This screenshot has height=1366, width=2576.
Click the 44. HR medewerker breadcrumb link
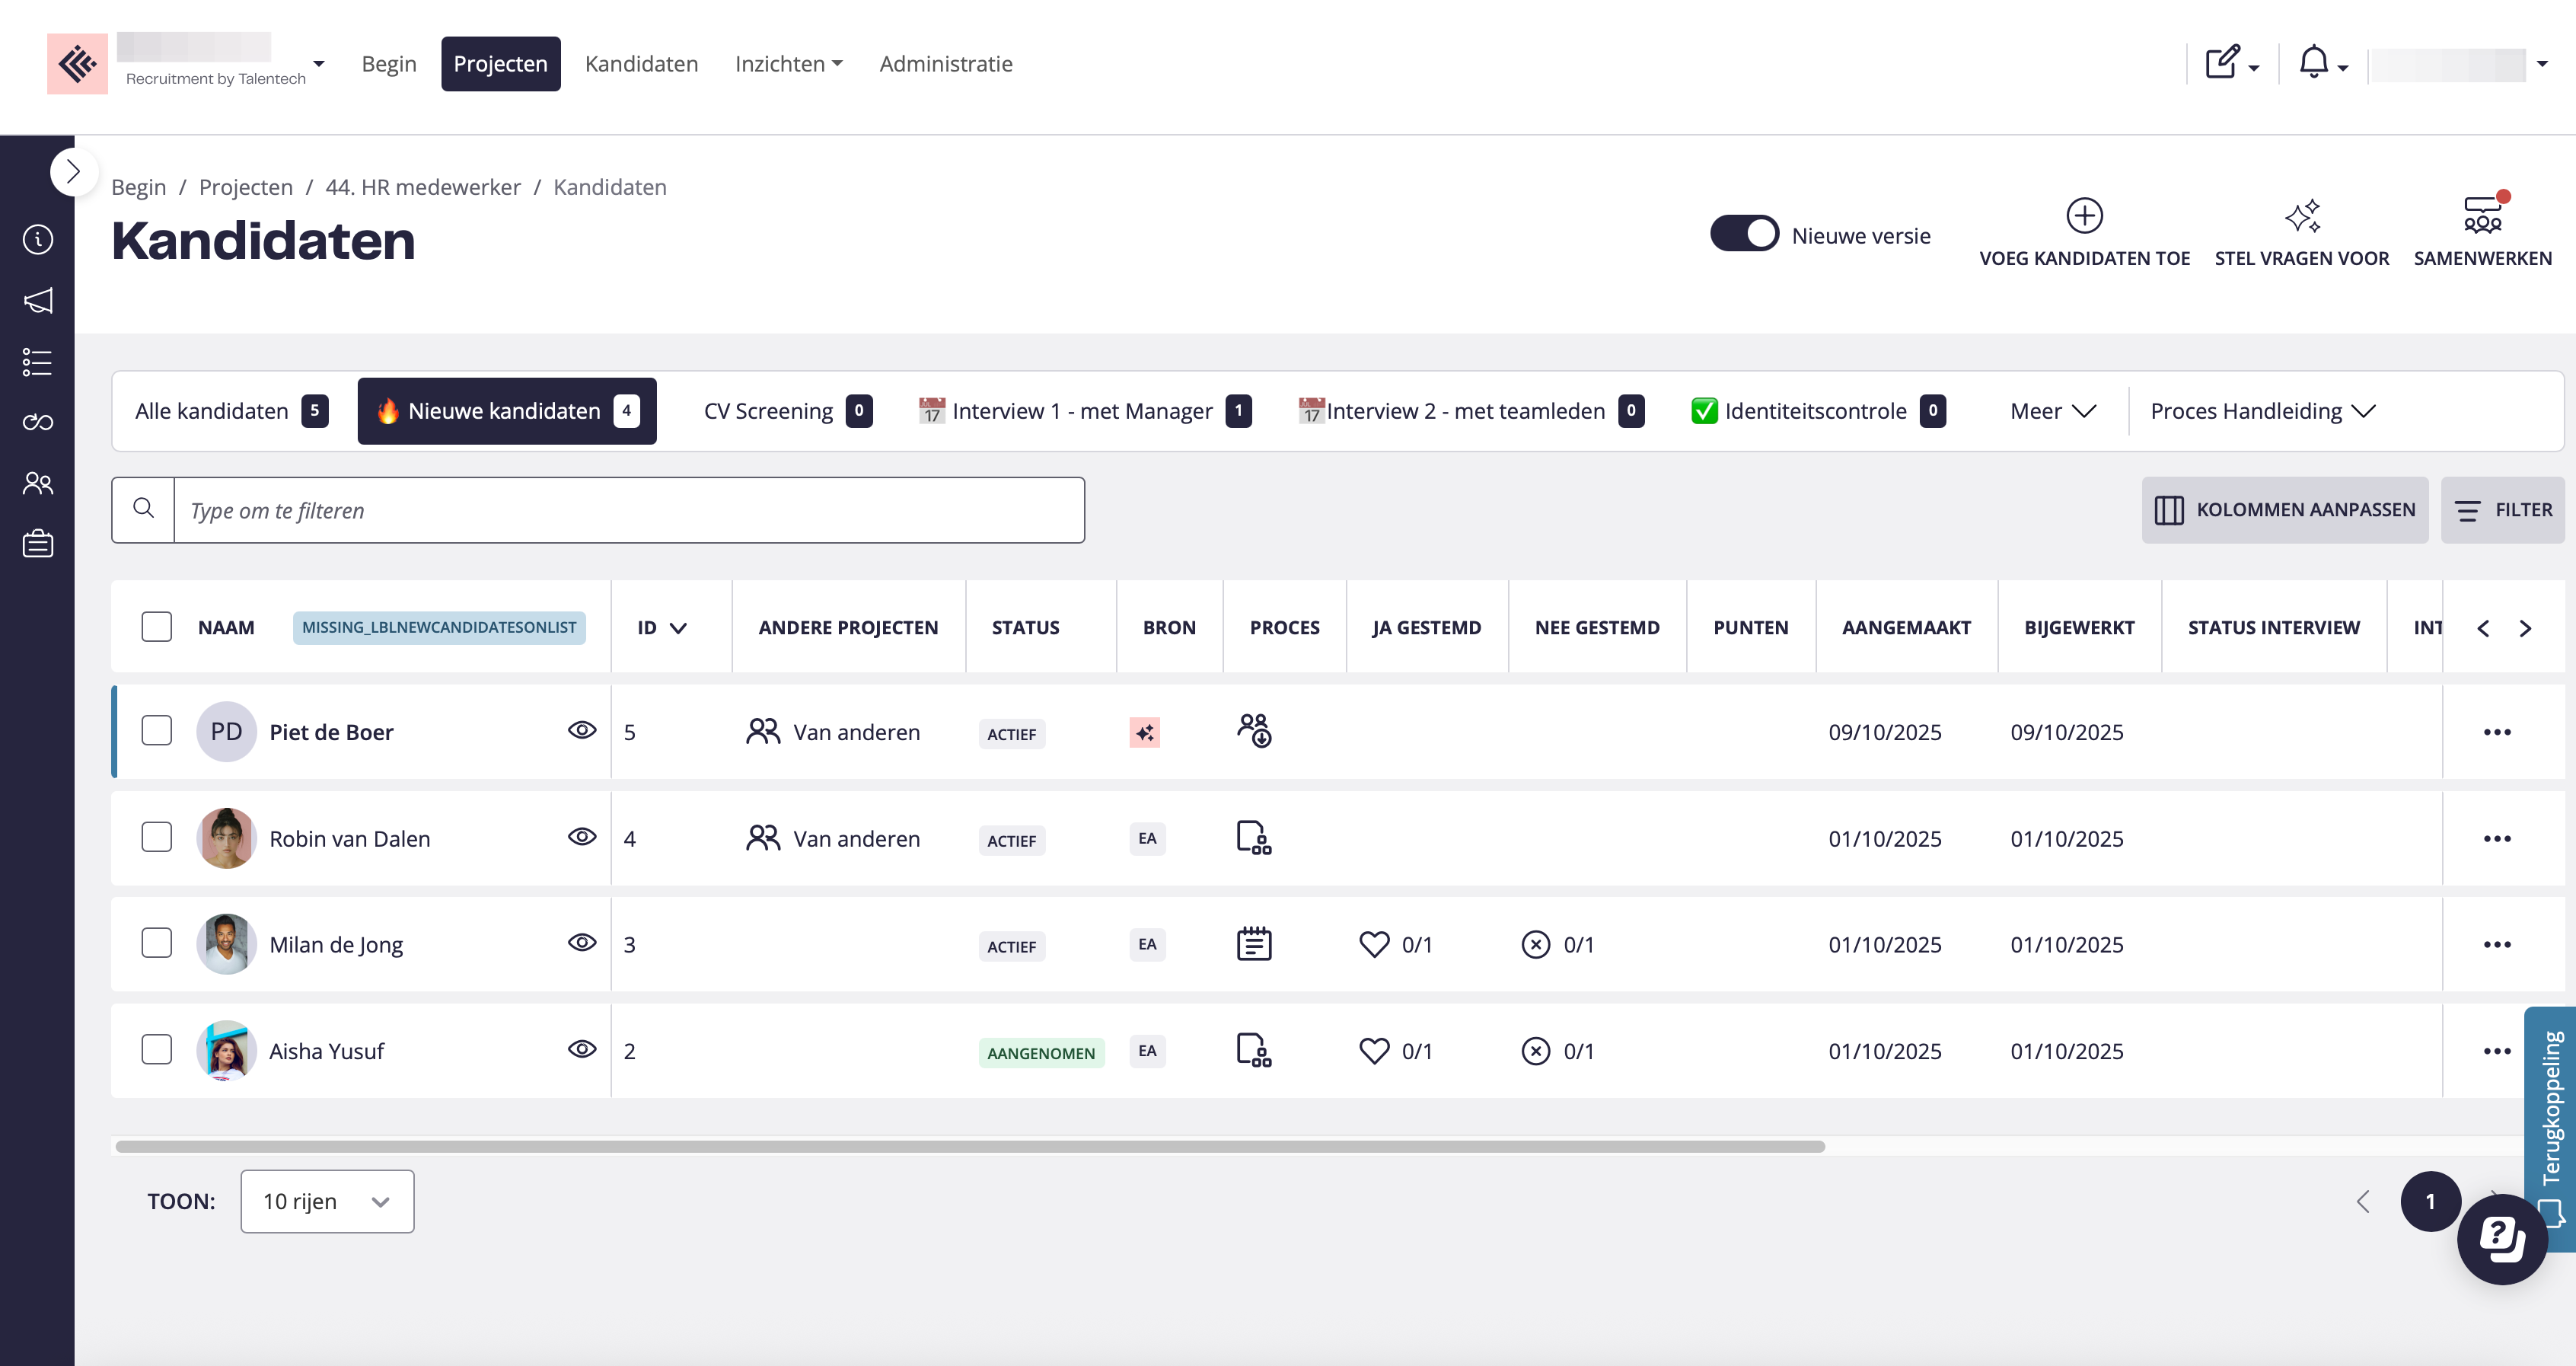423,187
